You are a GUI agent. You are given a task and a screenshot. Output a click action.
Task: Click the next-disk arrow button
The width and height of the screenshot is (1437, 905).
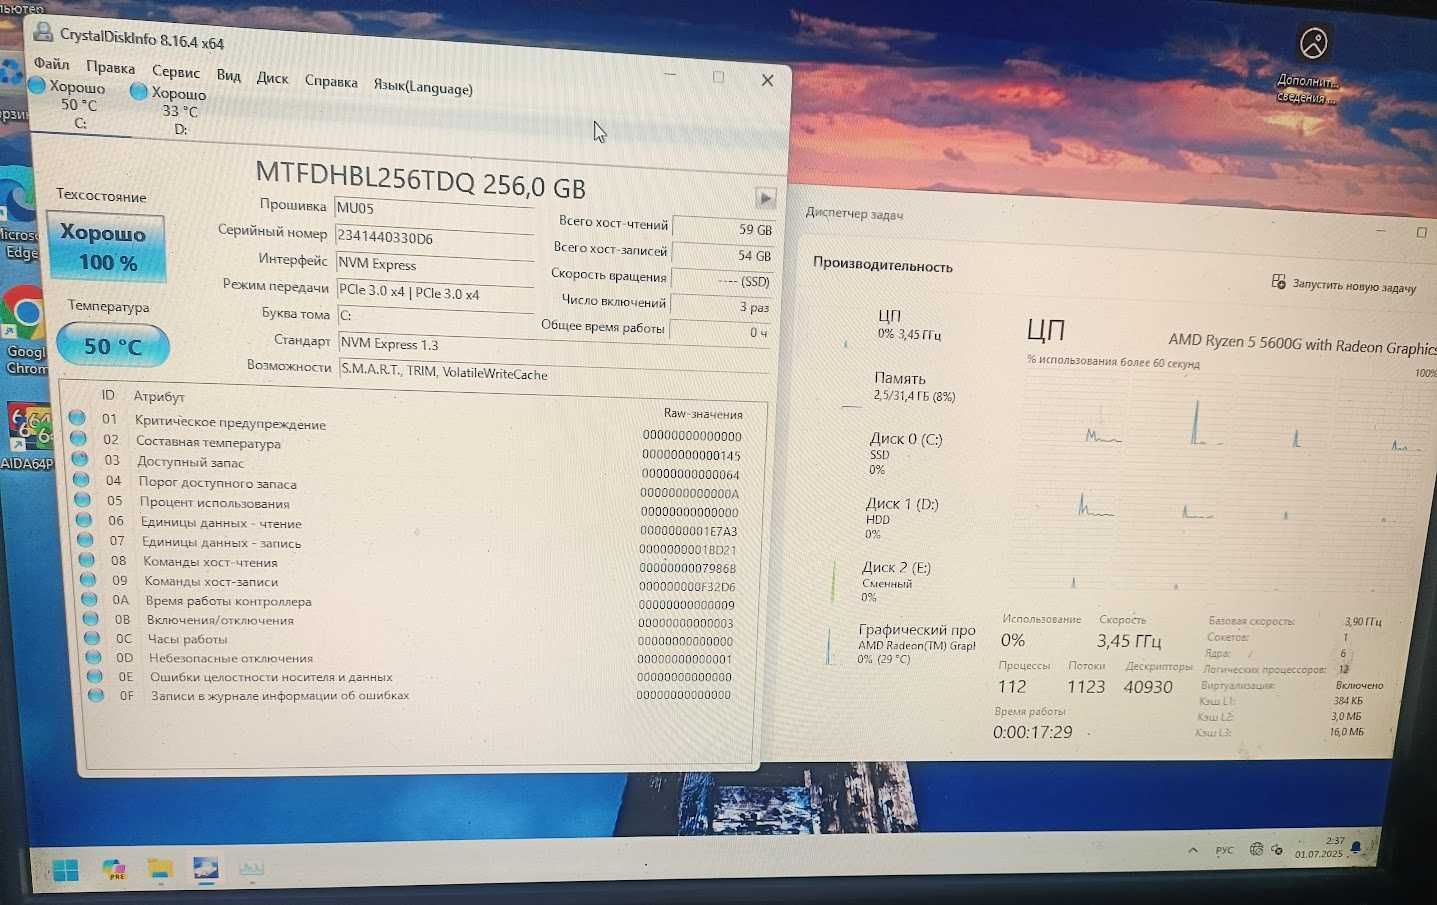765,198
